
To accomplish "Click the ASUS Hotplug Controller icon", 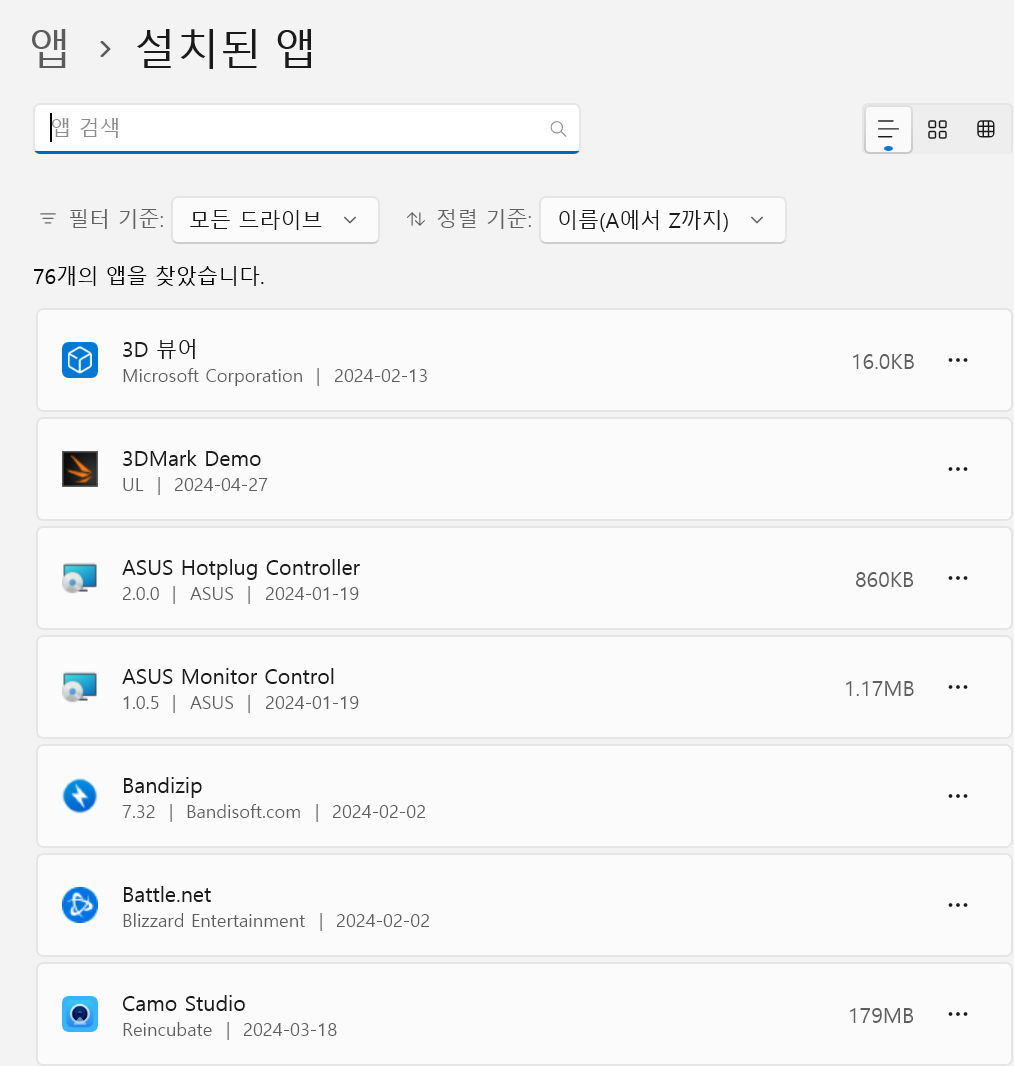I will (x=80, y=578).
